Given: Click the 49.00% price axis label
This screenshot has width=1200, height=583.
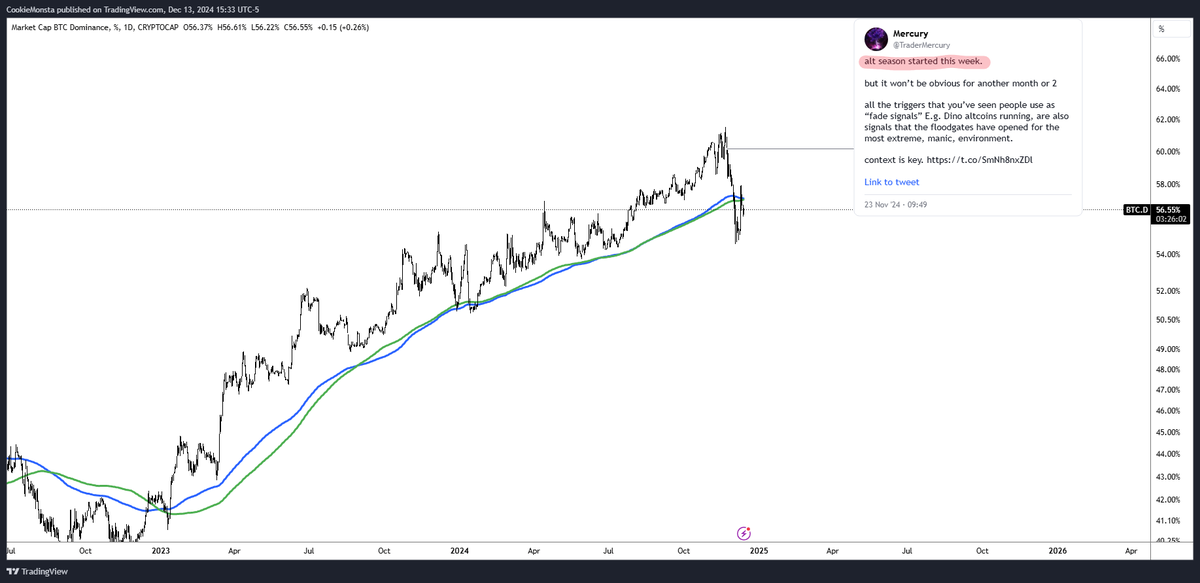Looking at the screenshot, I should point(1168,350).
